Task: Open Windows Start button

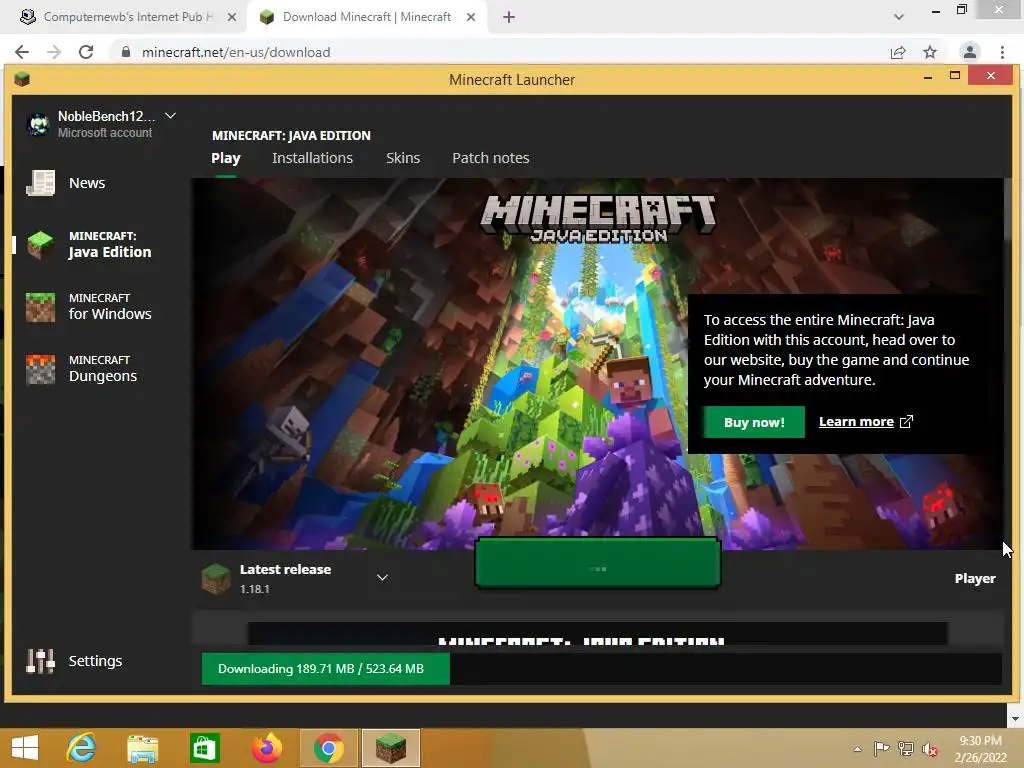Action: [25, 748]
